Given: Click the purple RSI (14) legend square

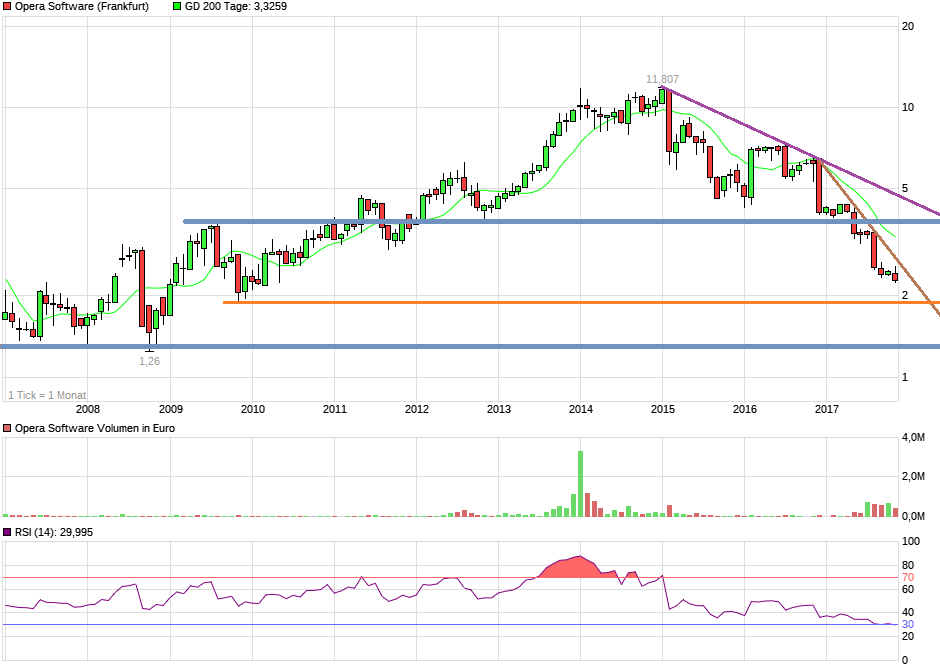Looking at the screenshot, I should point(8,532).
